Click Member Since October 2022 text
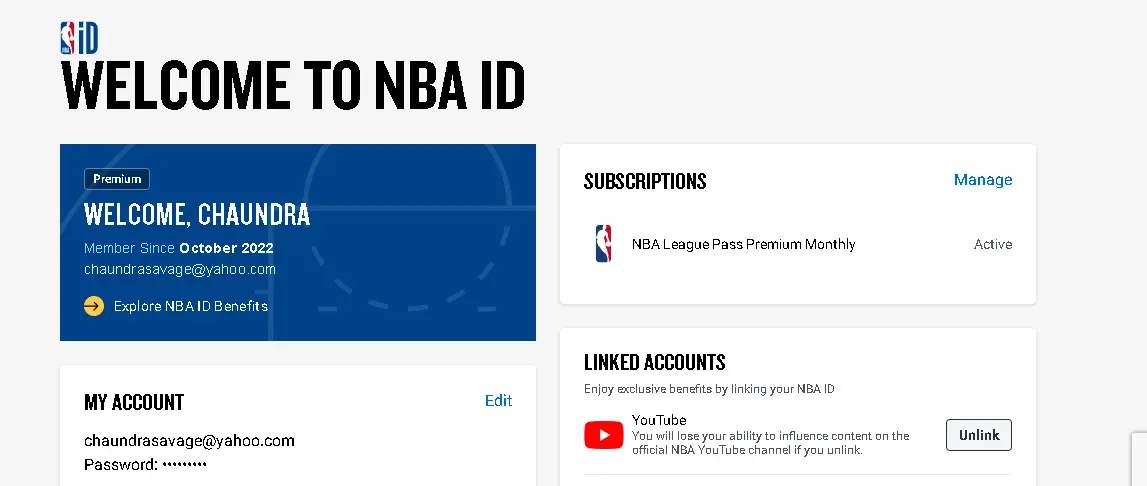Viewport: 1147px width, 486px height. (x=178, y=248)
